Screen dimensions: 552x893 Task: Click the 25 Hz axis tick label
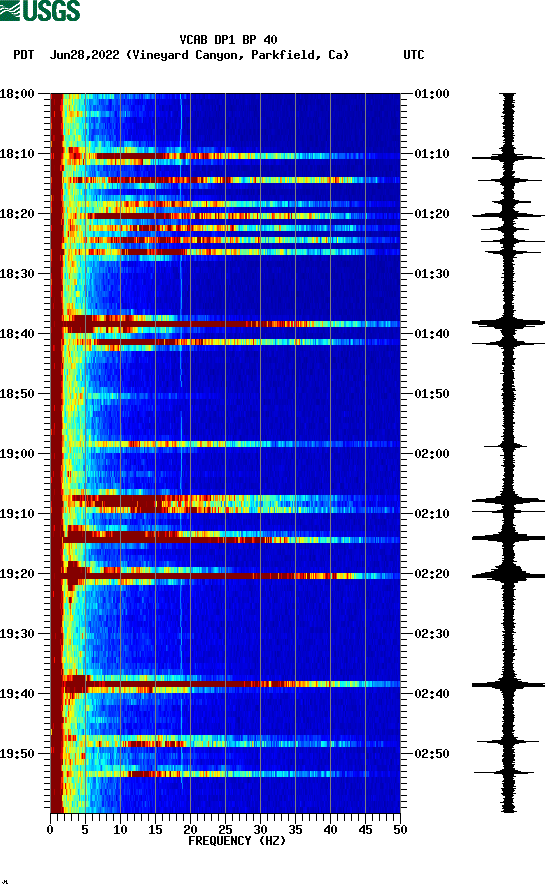point(225,830)
